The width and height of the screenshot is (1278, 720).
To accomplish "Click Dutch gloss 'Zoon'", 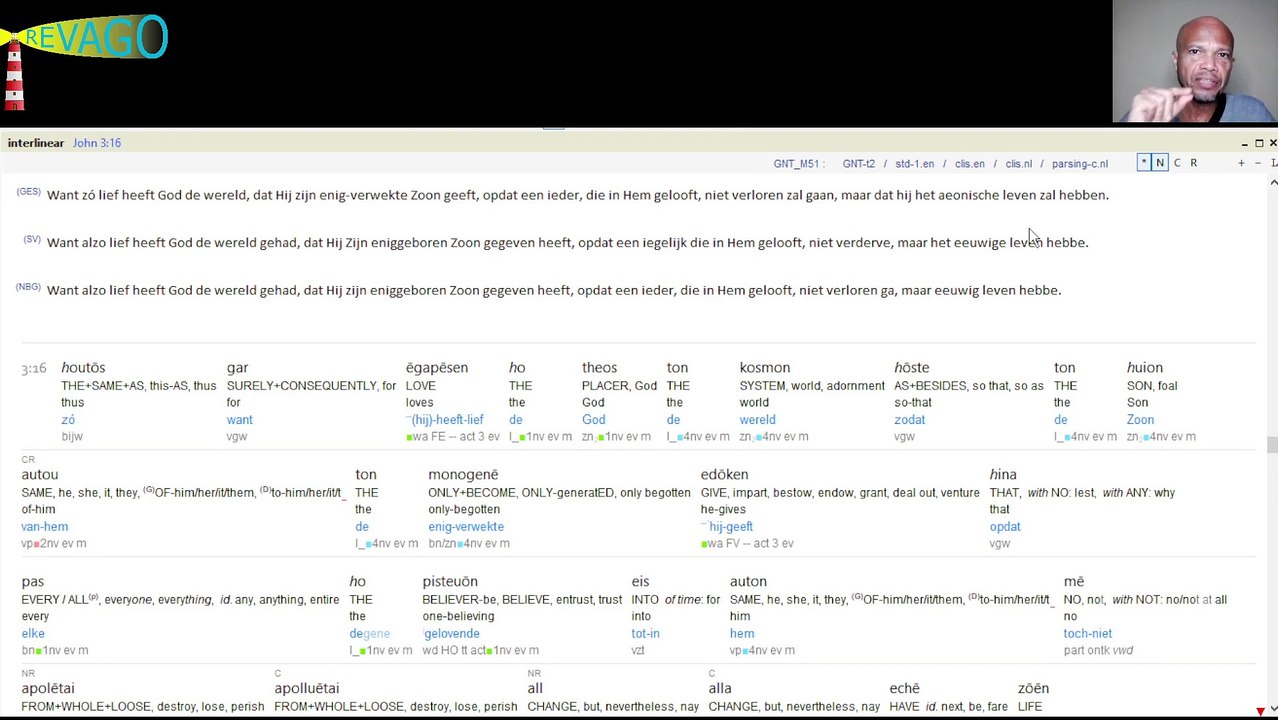I will click(1140, 420).
